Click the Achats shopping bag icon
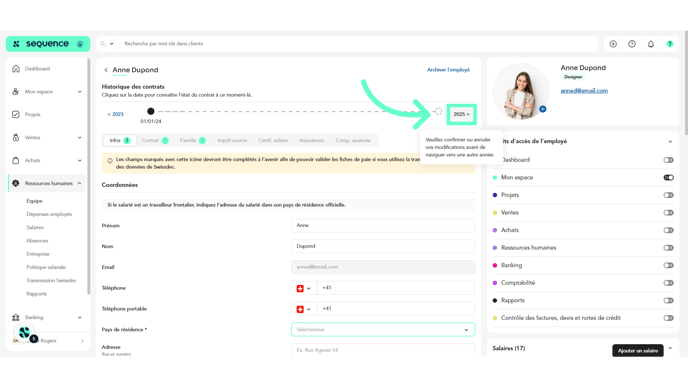 (16, 160)
